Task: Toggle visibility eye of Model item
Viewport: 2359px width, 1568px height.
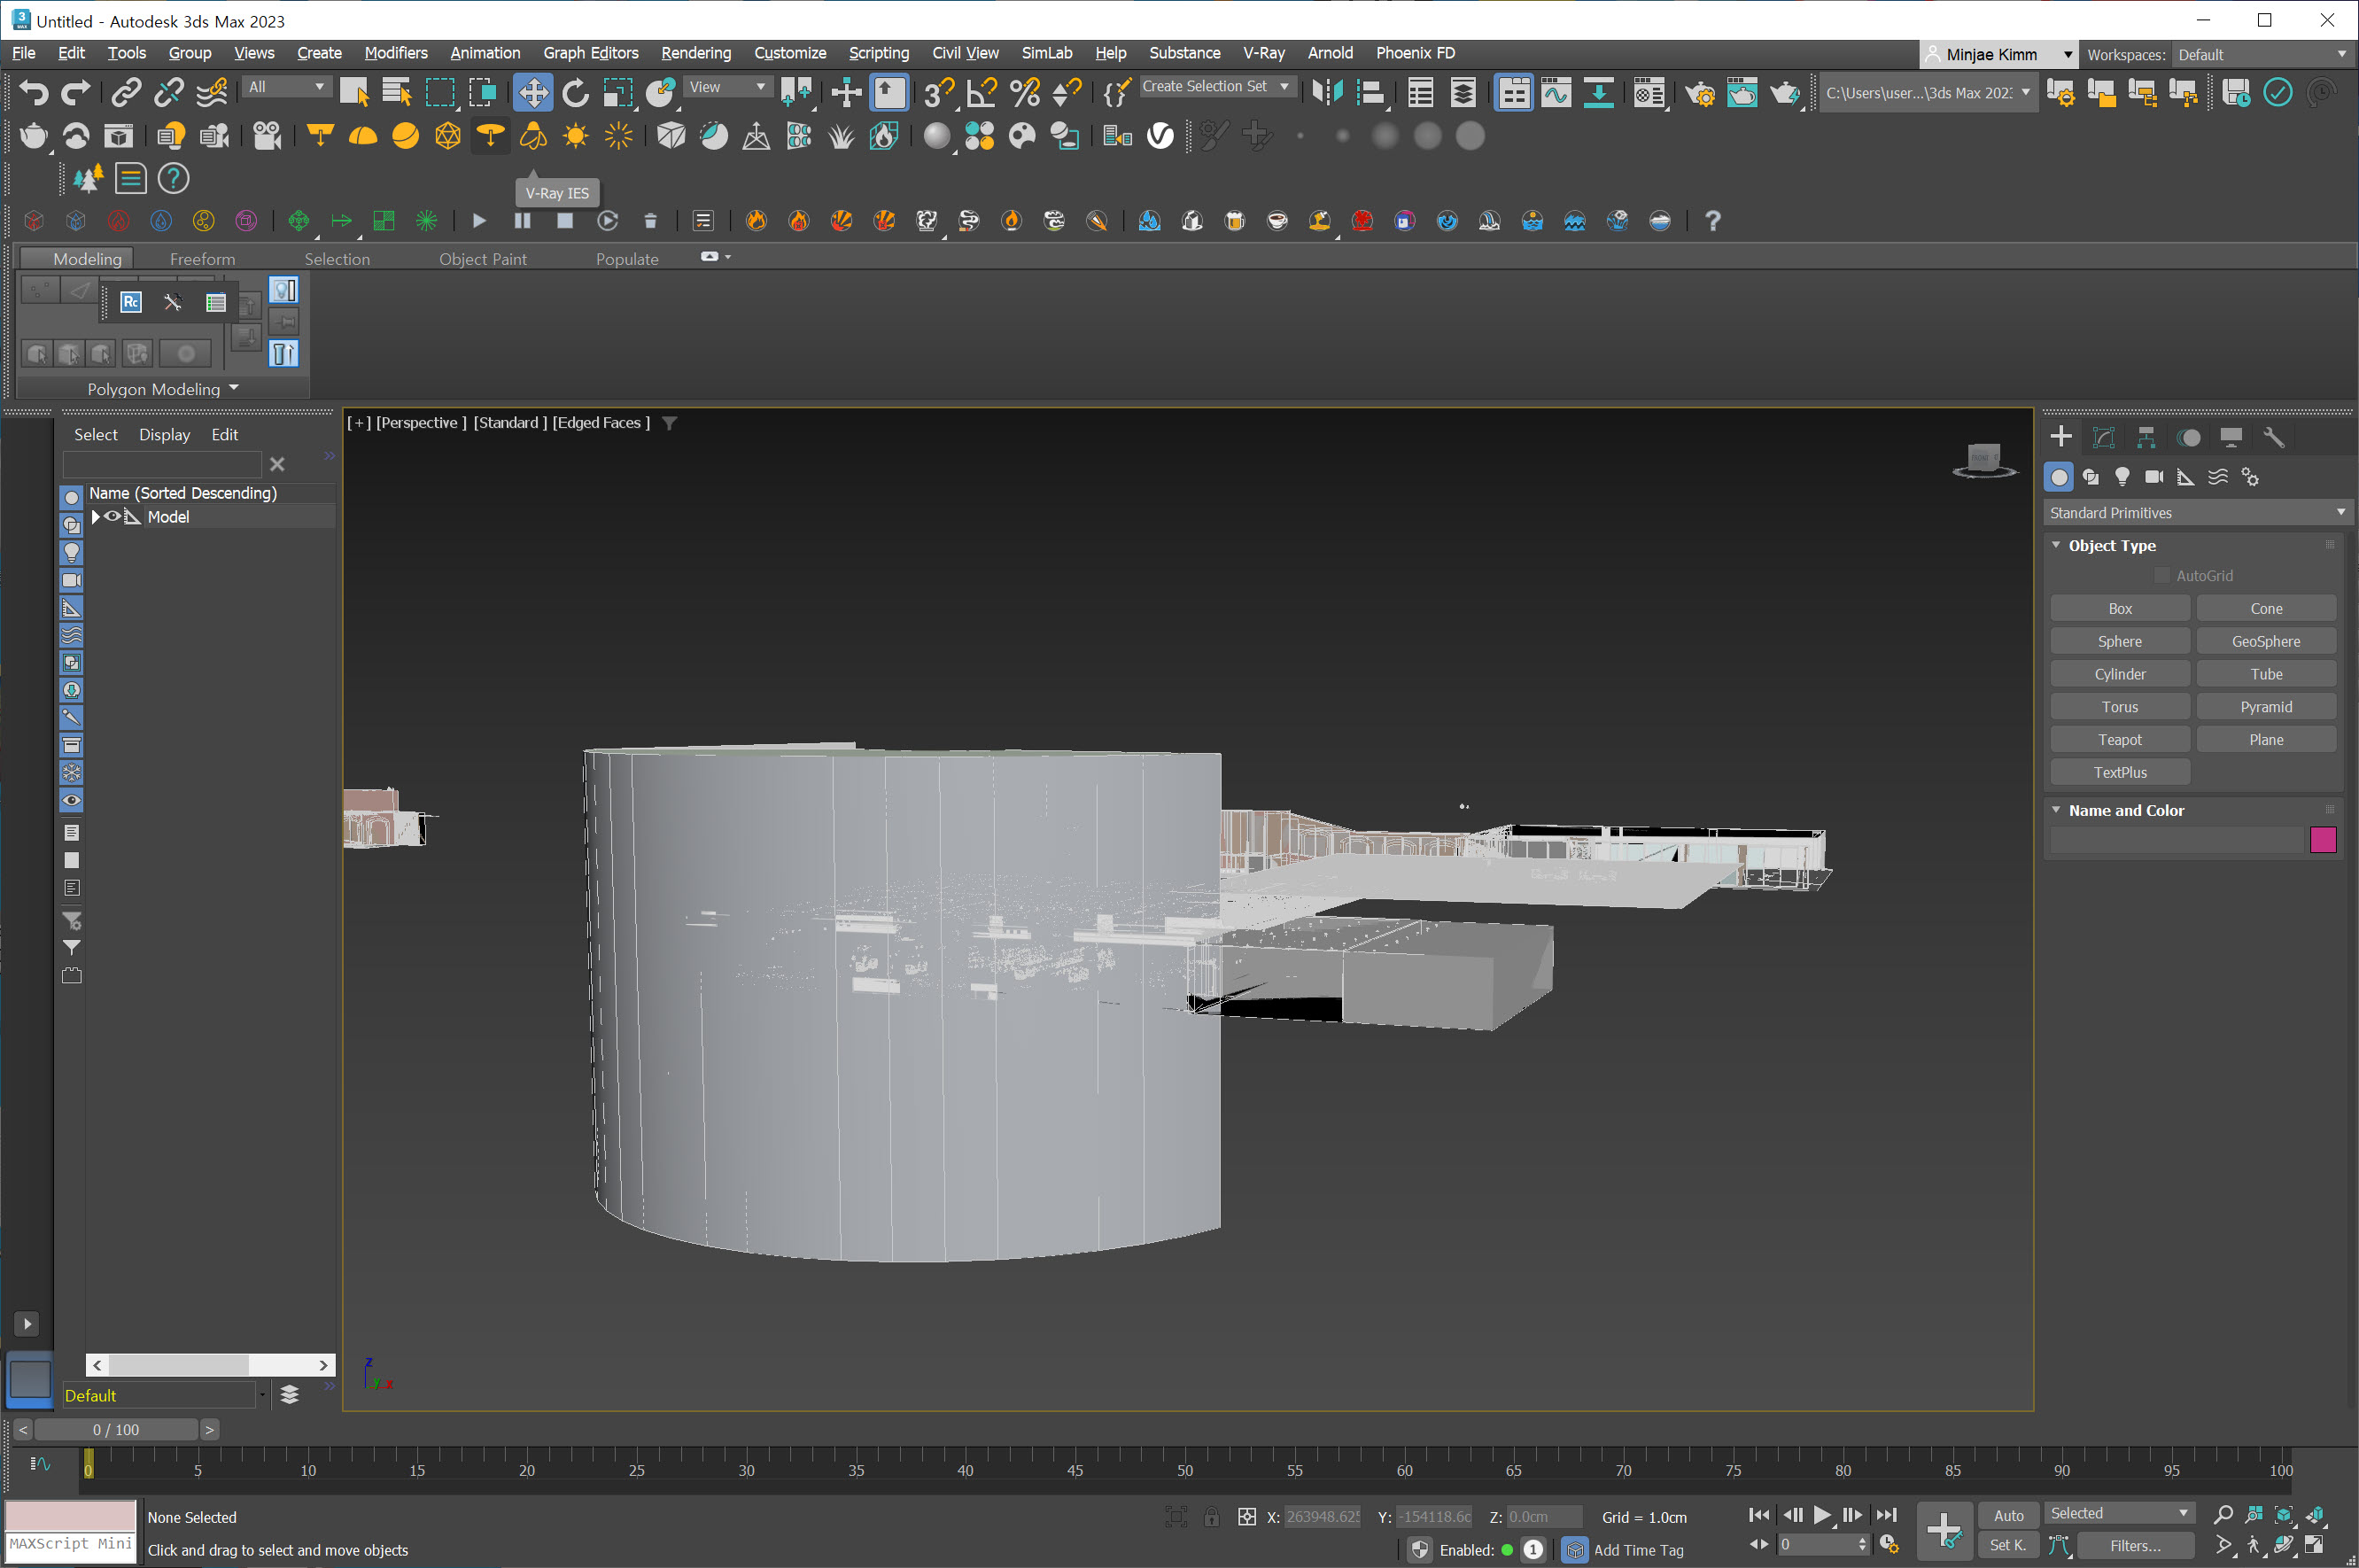Action: [x=112, y=517]
